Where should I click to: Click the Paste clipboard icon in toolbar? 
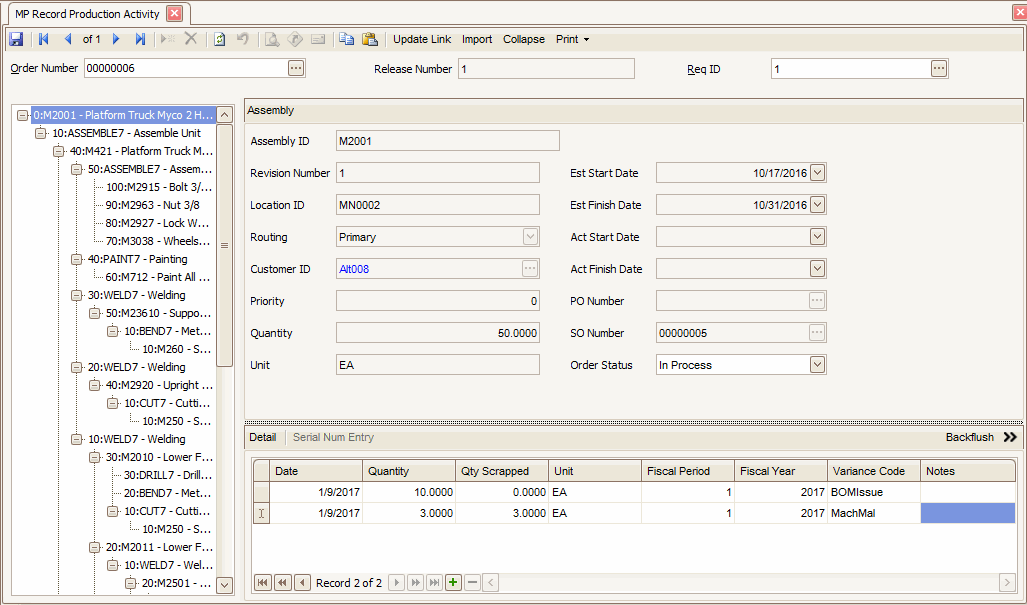click(x=370, y=39)
